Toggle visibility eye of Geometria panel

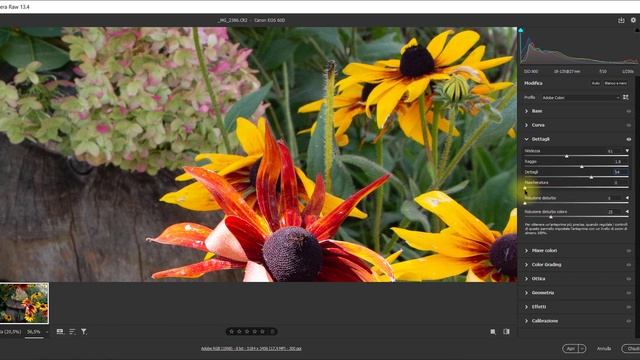click(x=629, y=293)
